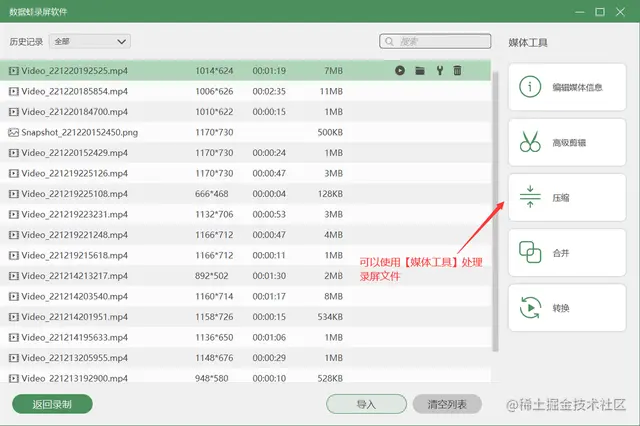Click the 媒体工具 panel heading
The height and width of the screenshot is (426, 640).
pos(528,42)
